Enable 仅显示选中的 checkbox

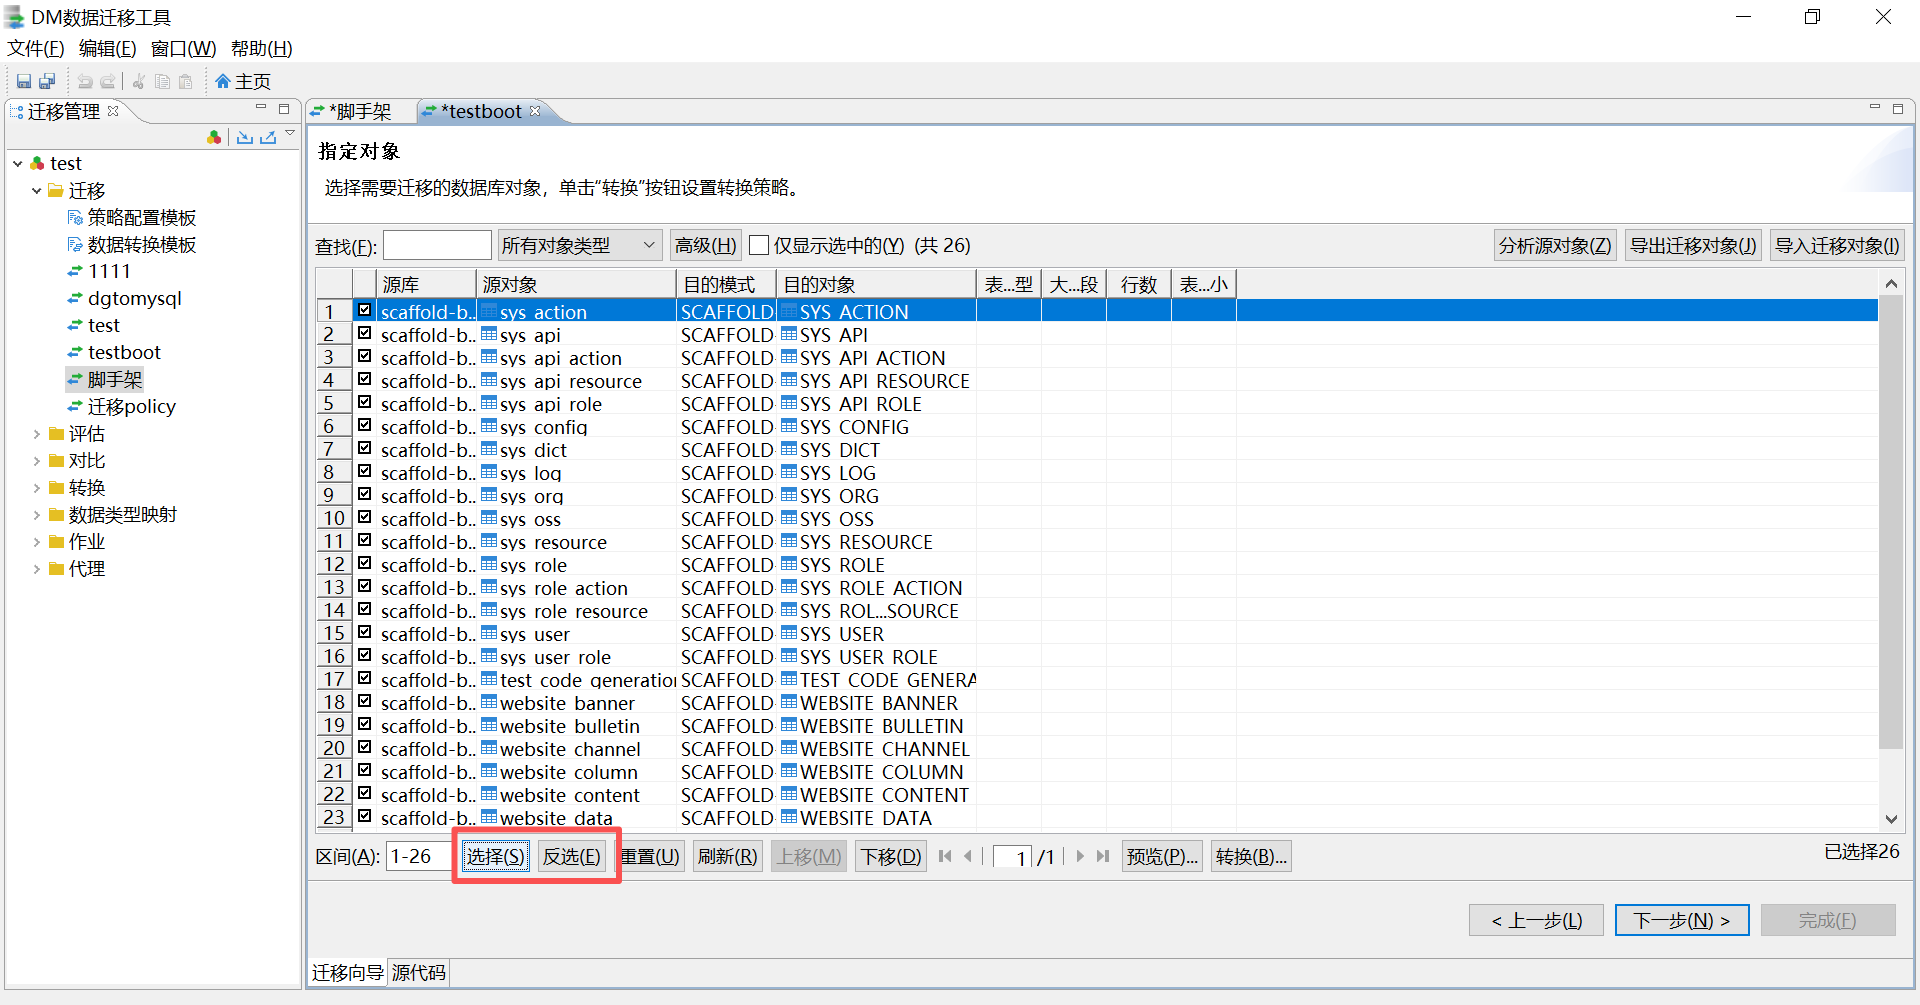tap(759, 245)
